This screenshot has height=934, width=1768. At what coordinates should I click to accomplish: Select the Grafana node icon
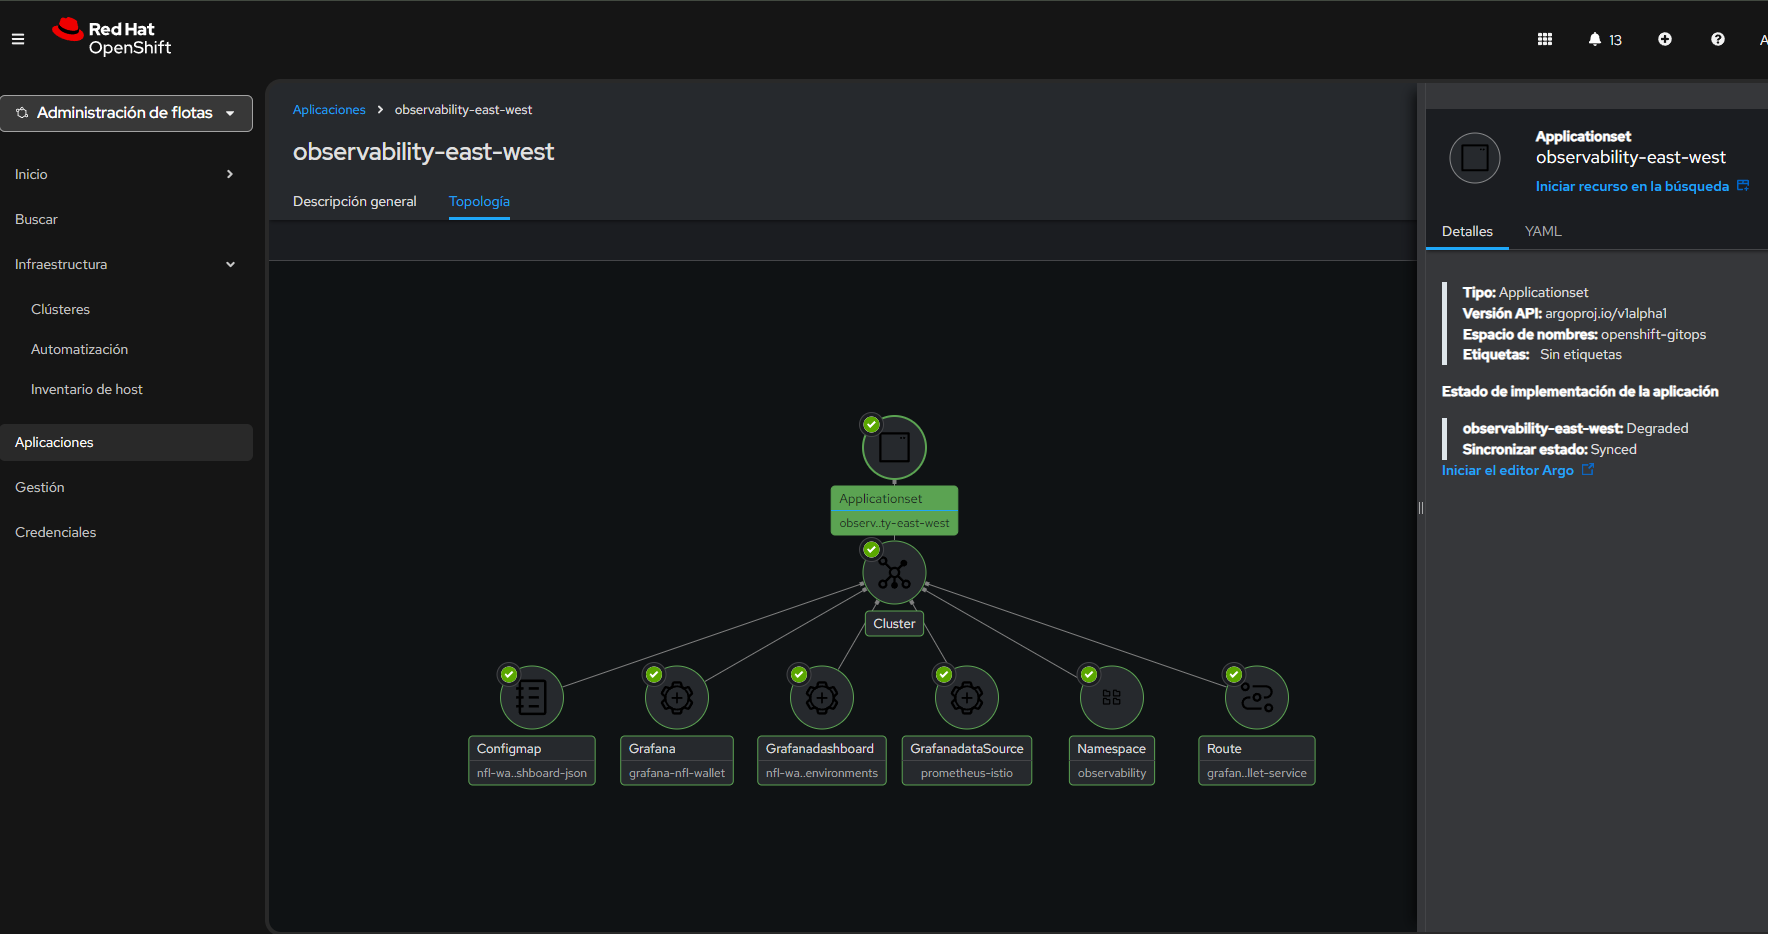(677, 697)
